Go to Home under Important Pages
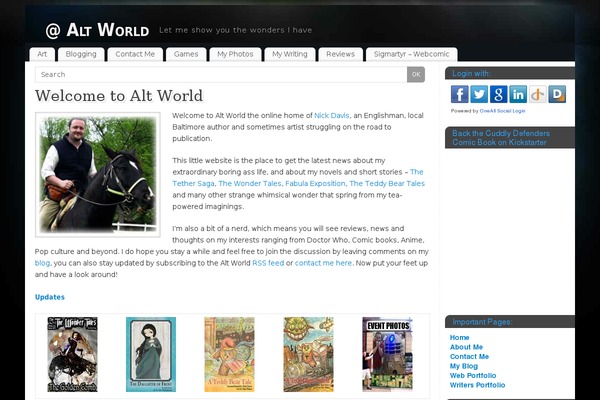 pyautogui.click(x=460, y=338)
